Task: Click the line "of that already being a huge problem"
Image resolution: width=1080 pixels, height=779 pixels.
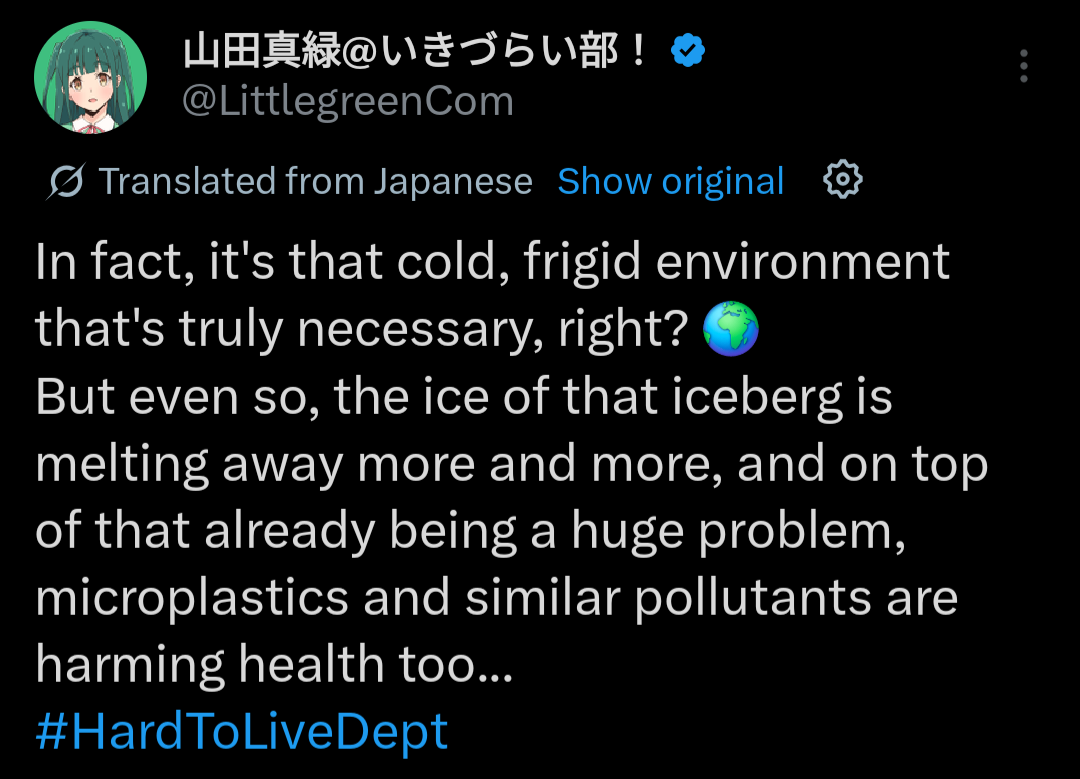Action: point(470,531)
